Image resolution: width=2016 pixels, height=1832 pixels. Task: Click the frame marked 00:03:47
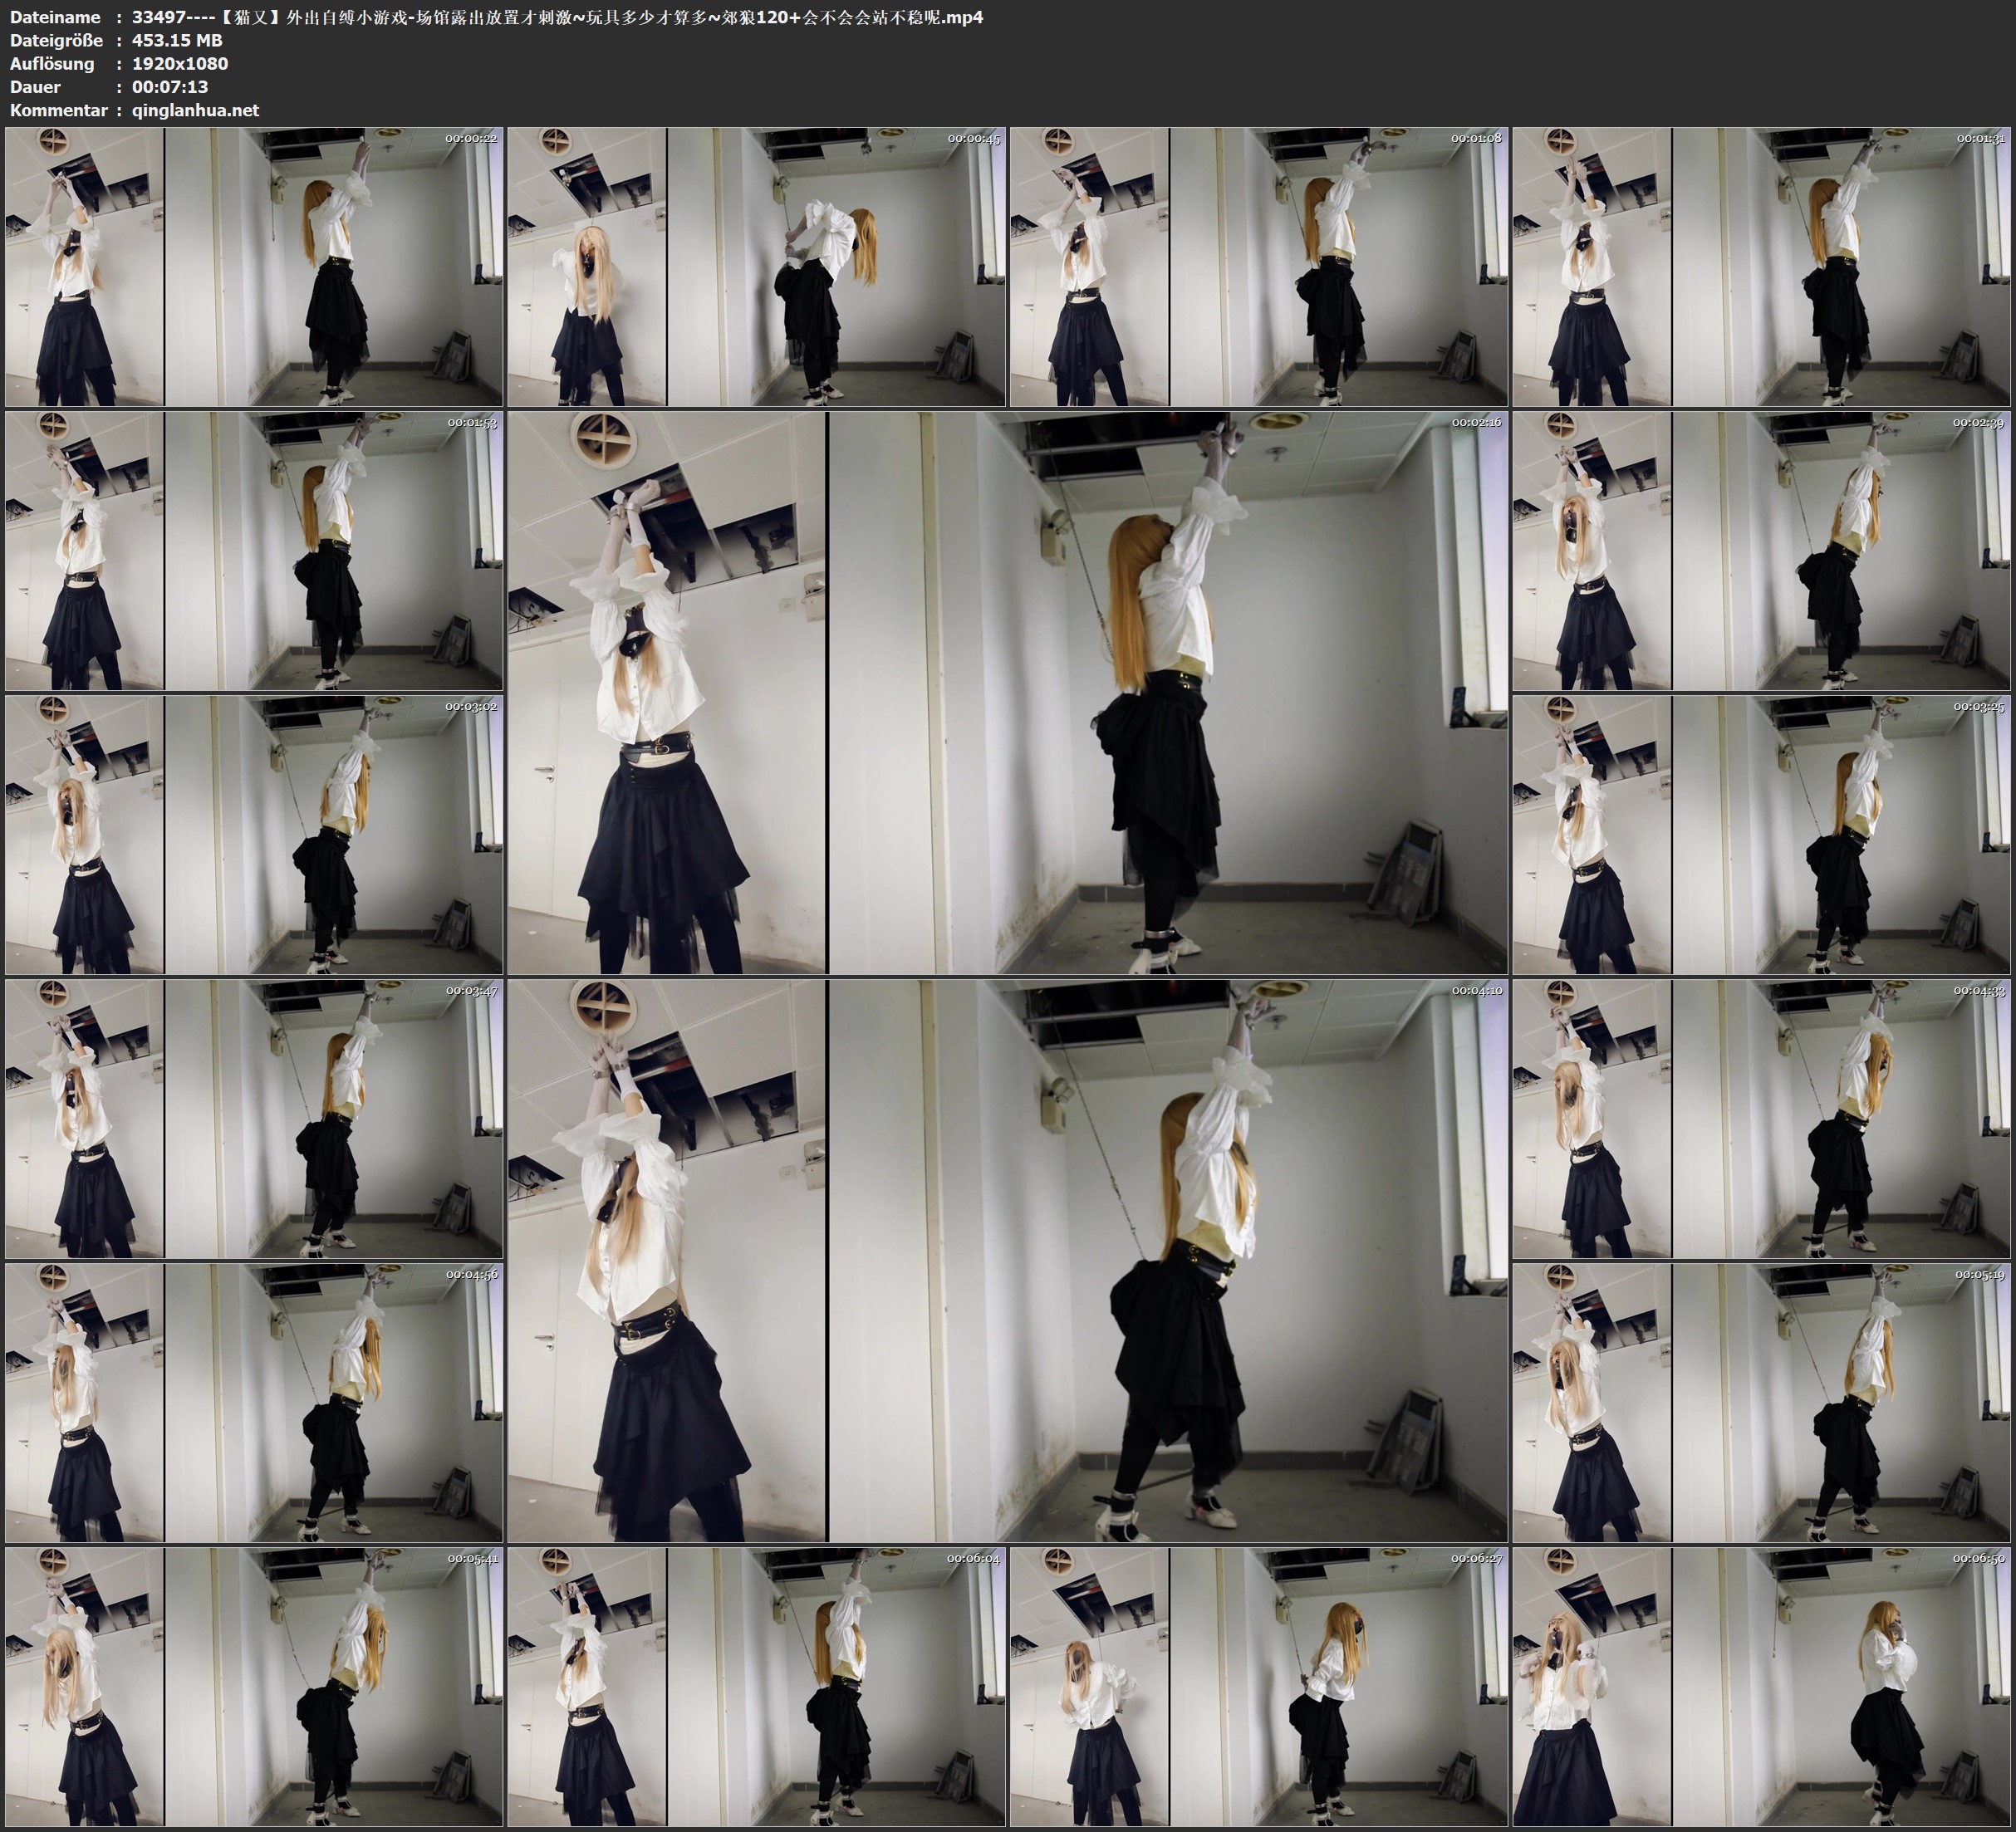click(254, 1119)
